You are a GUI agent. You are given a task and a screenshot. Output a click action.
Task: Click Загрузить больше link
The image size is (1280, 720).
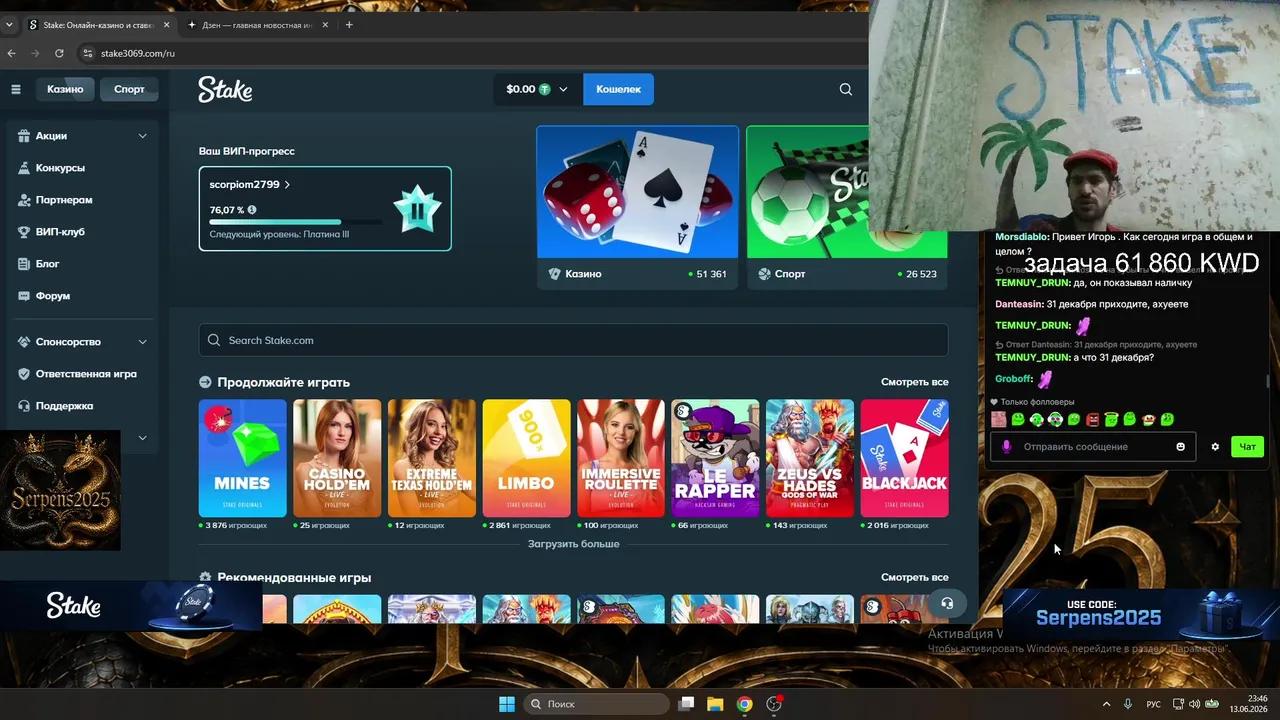pyautogui.click(x=573, y=544)
